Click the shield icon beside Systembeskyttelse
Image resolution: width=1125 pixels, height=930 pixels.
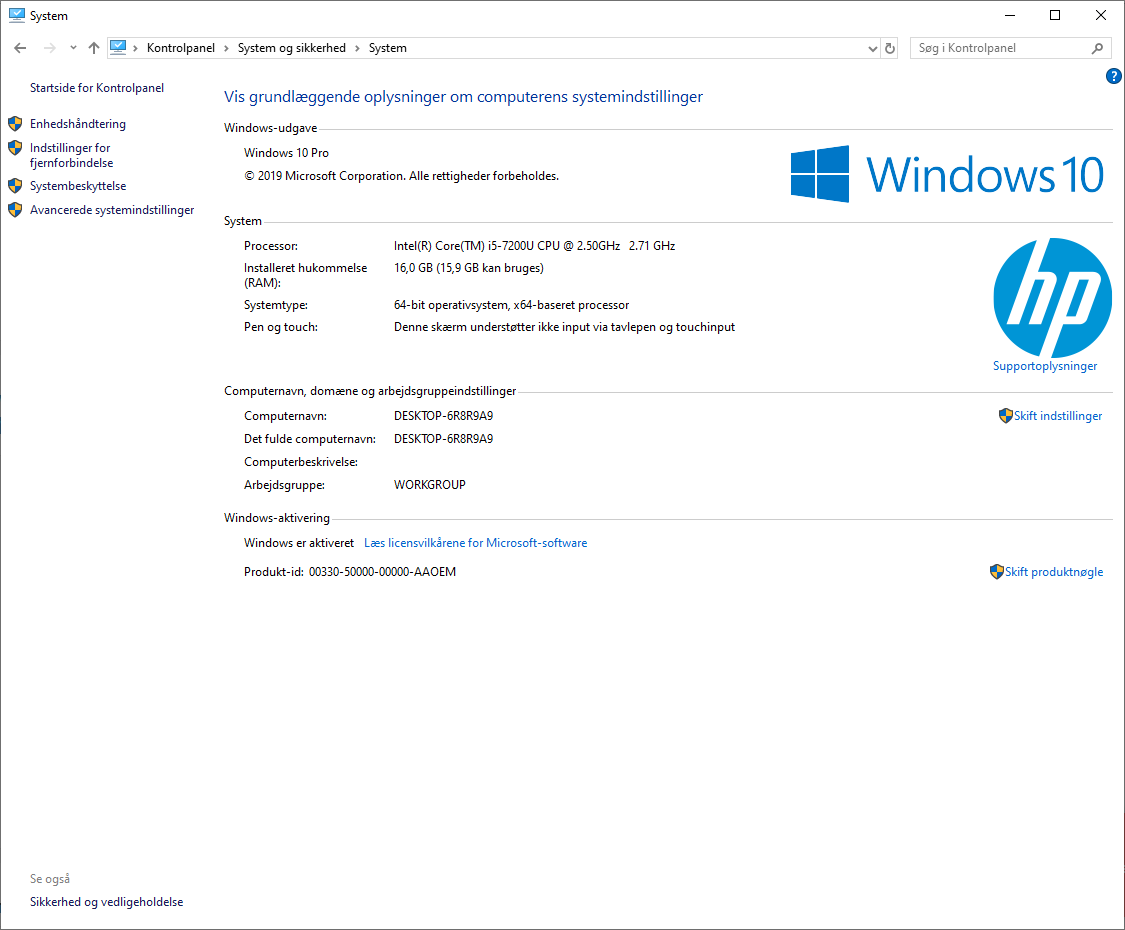click(14, 185)
